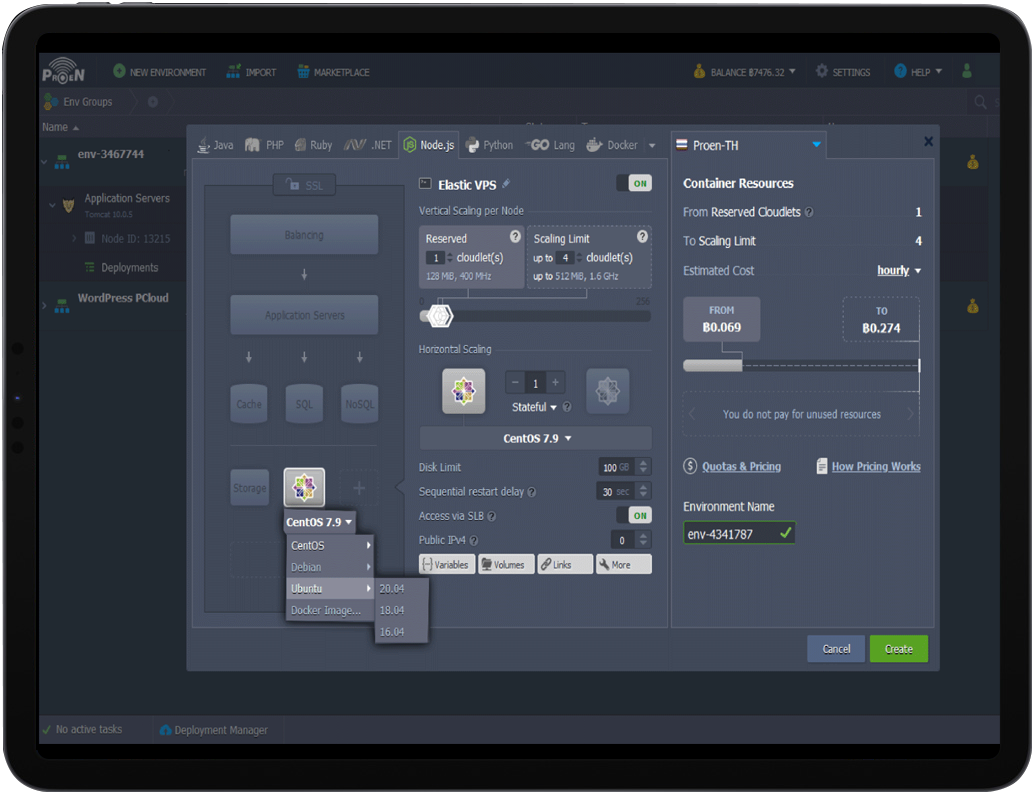Open the CentOS 7.9 tag bar dropdown

point(535,439)
